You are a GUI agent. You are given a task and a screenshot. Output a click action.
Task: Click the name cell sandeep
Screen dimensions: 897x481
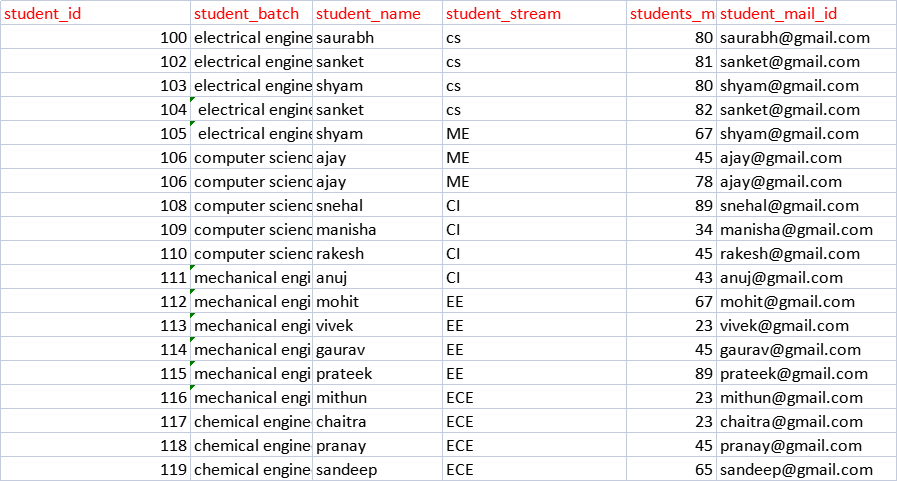click(x=377, y=470)
